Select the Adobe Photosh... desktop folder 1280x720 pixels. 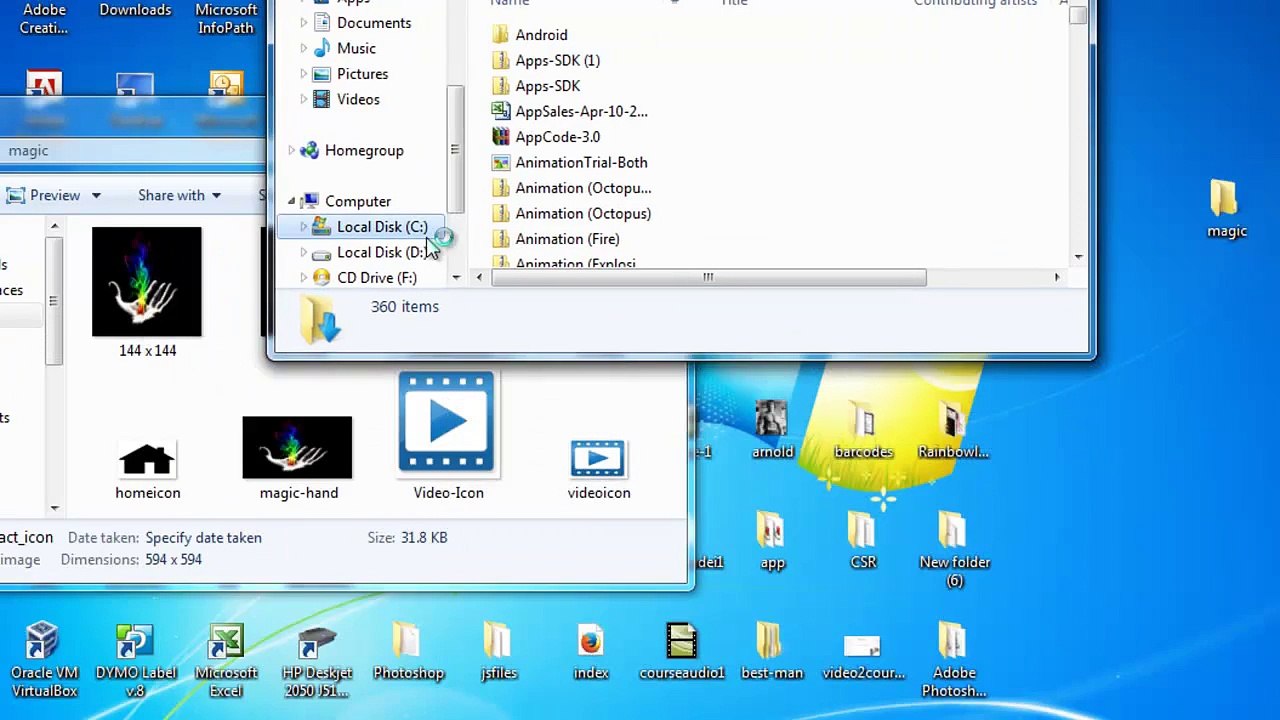(955, 659)
